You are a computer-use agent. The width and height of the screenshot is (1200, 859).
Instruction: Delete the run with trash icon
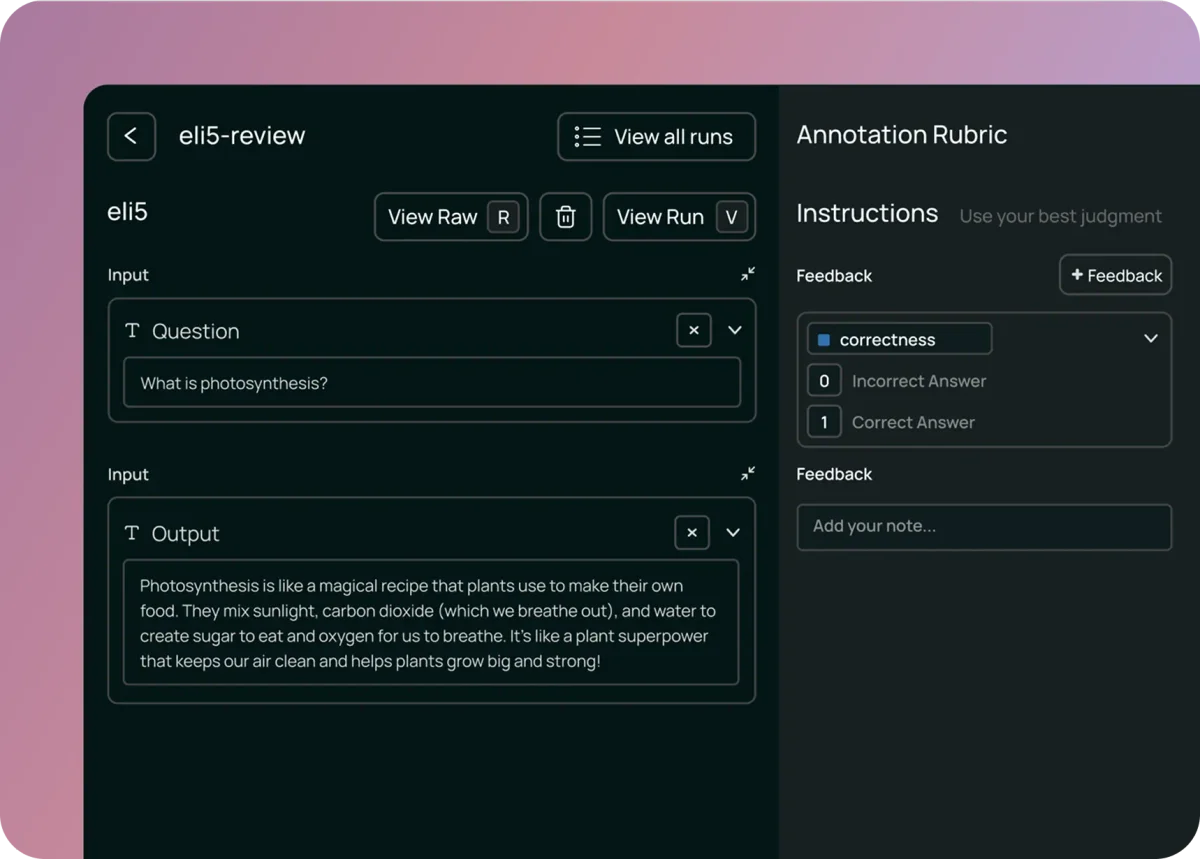565,217
